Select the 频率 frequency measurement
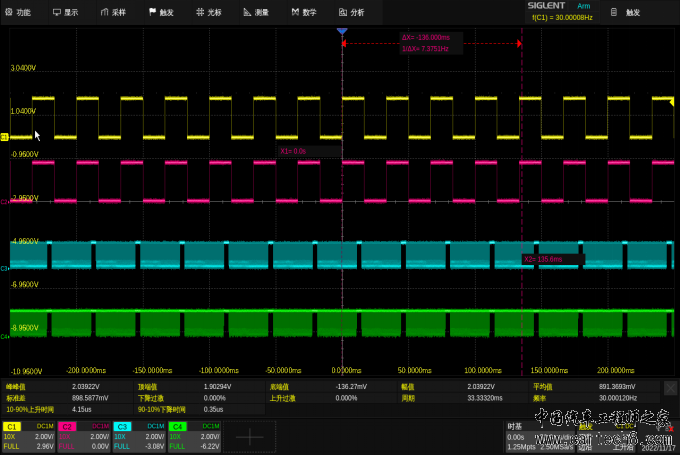The image size is (681, 455). pos(539,398)
